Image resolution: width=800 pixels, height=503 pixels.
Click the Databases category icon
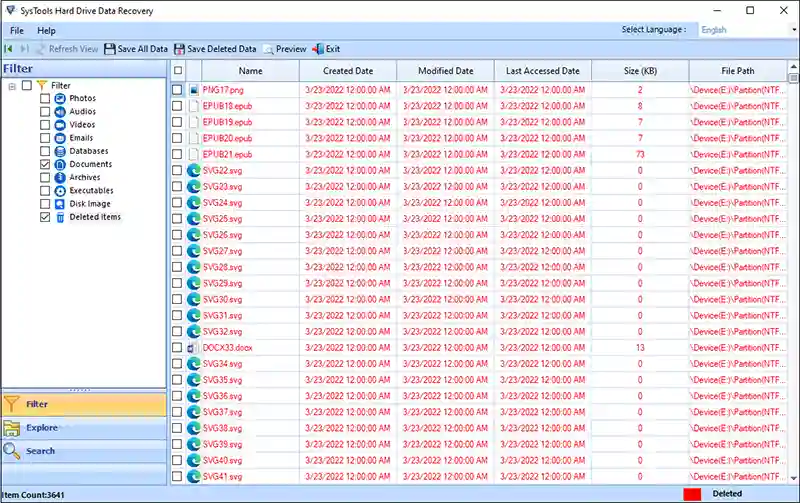[x=60, y=152]
